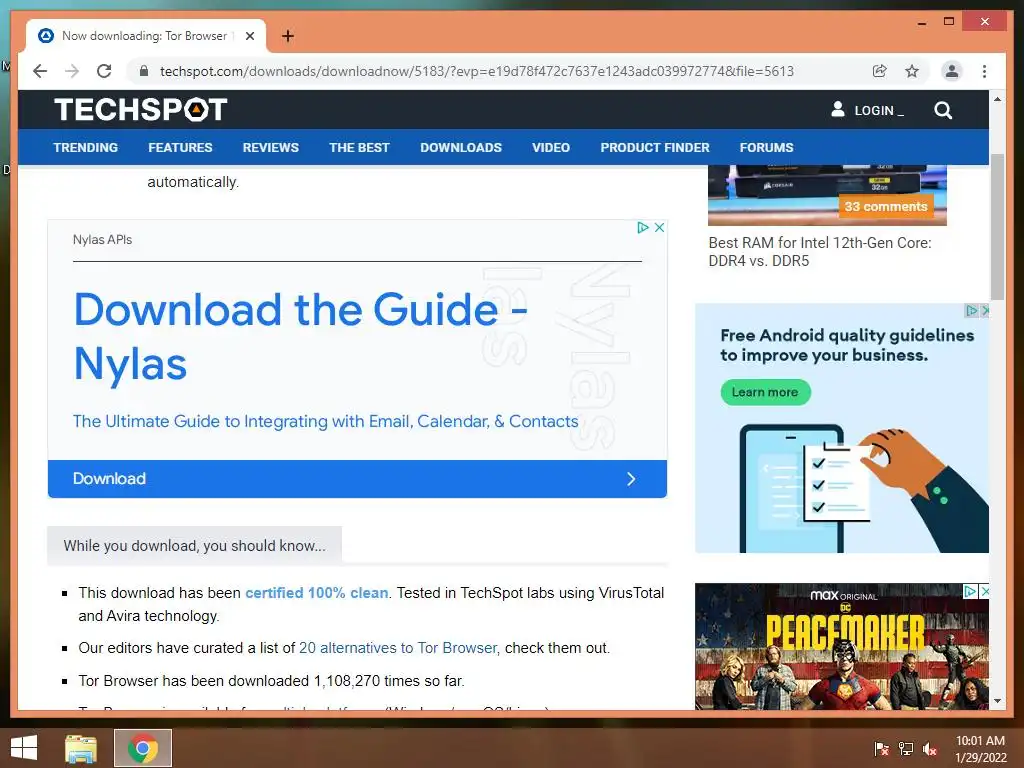This screenshot has height=768, width=1024.
Task: Click the page vertical scrollbar thumb
Action: (x=997, y=227)
